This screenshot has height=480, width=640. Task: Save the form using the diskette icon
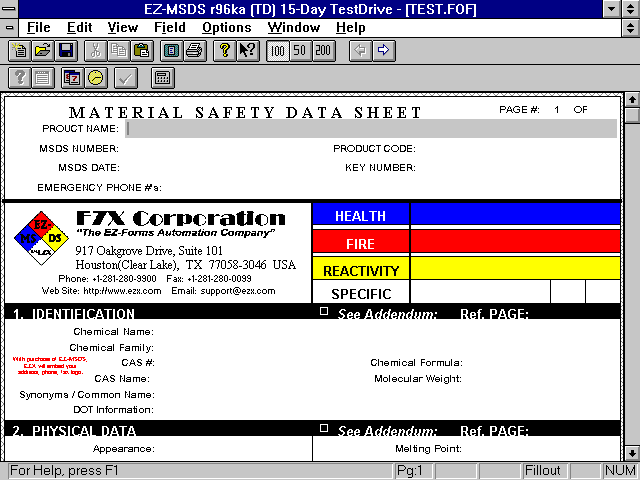click(65, 50)
